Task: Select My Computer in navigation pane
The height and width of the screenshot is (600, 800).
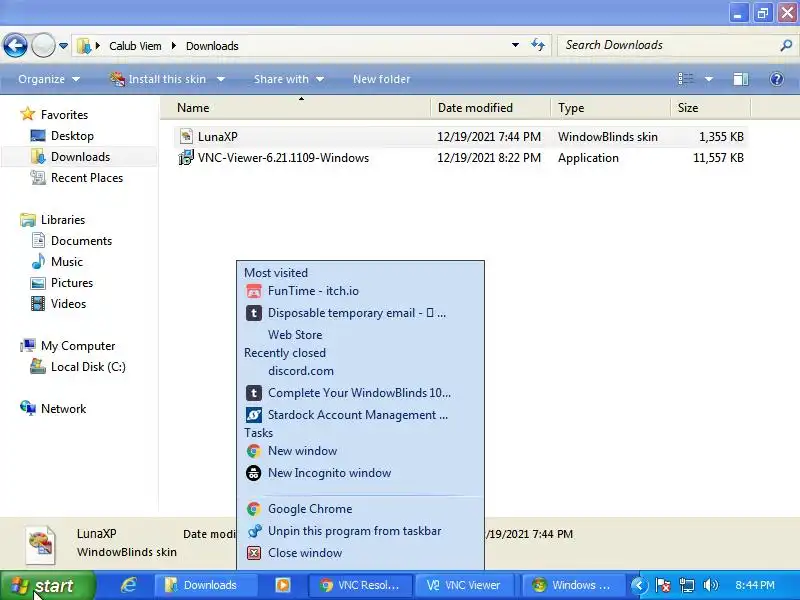Action: point(78,345)
